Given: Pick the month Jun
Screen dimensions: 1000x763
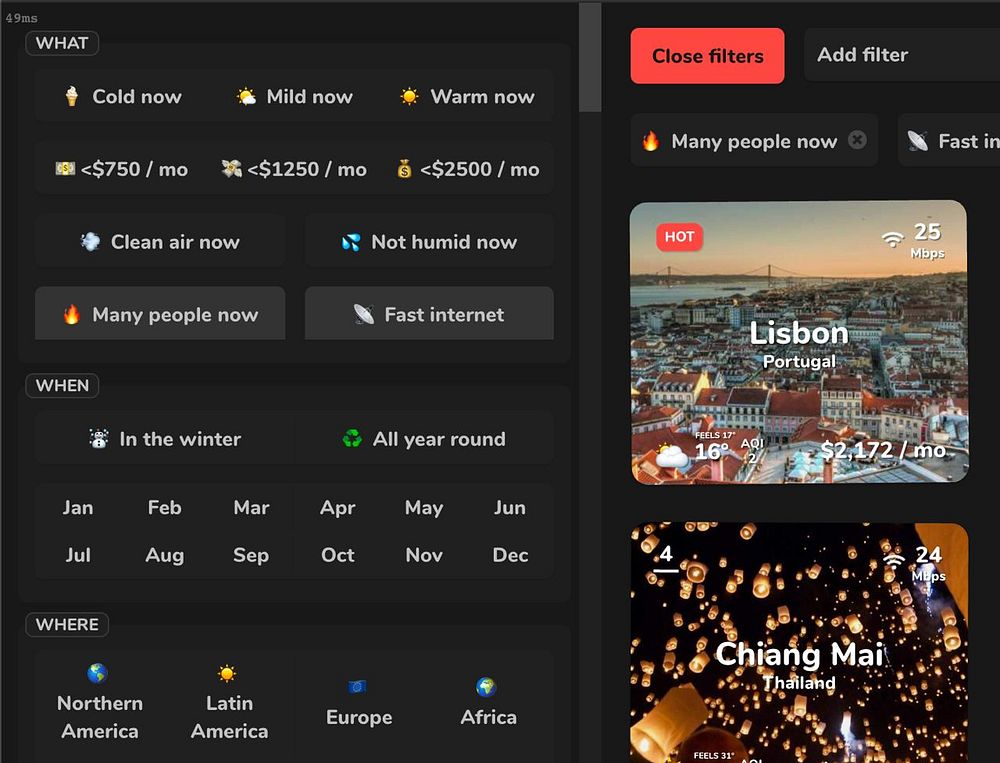Looking at the screenshot, I should pyautogui.click(x=510, y=508).
